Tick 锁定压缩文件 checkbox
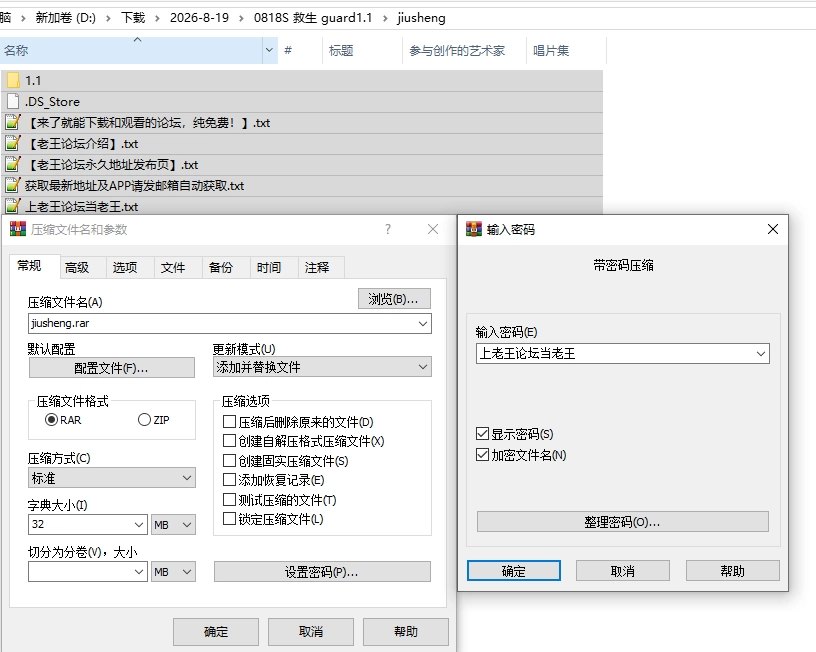This screenshot has width=816, height=652. coord(229,519)
